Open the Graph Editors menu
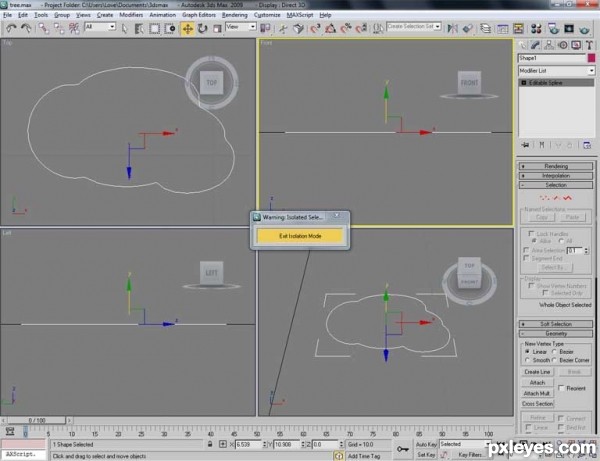The height and width of the screenshot is (461, 600). pyautogui.click(x=199, y=15)
